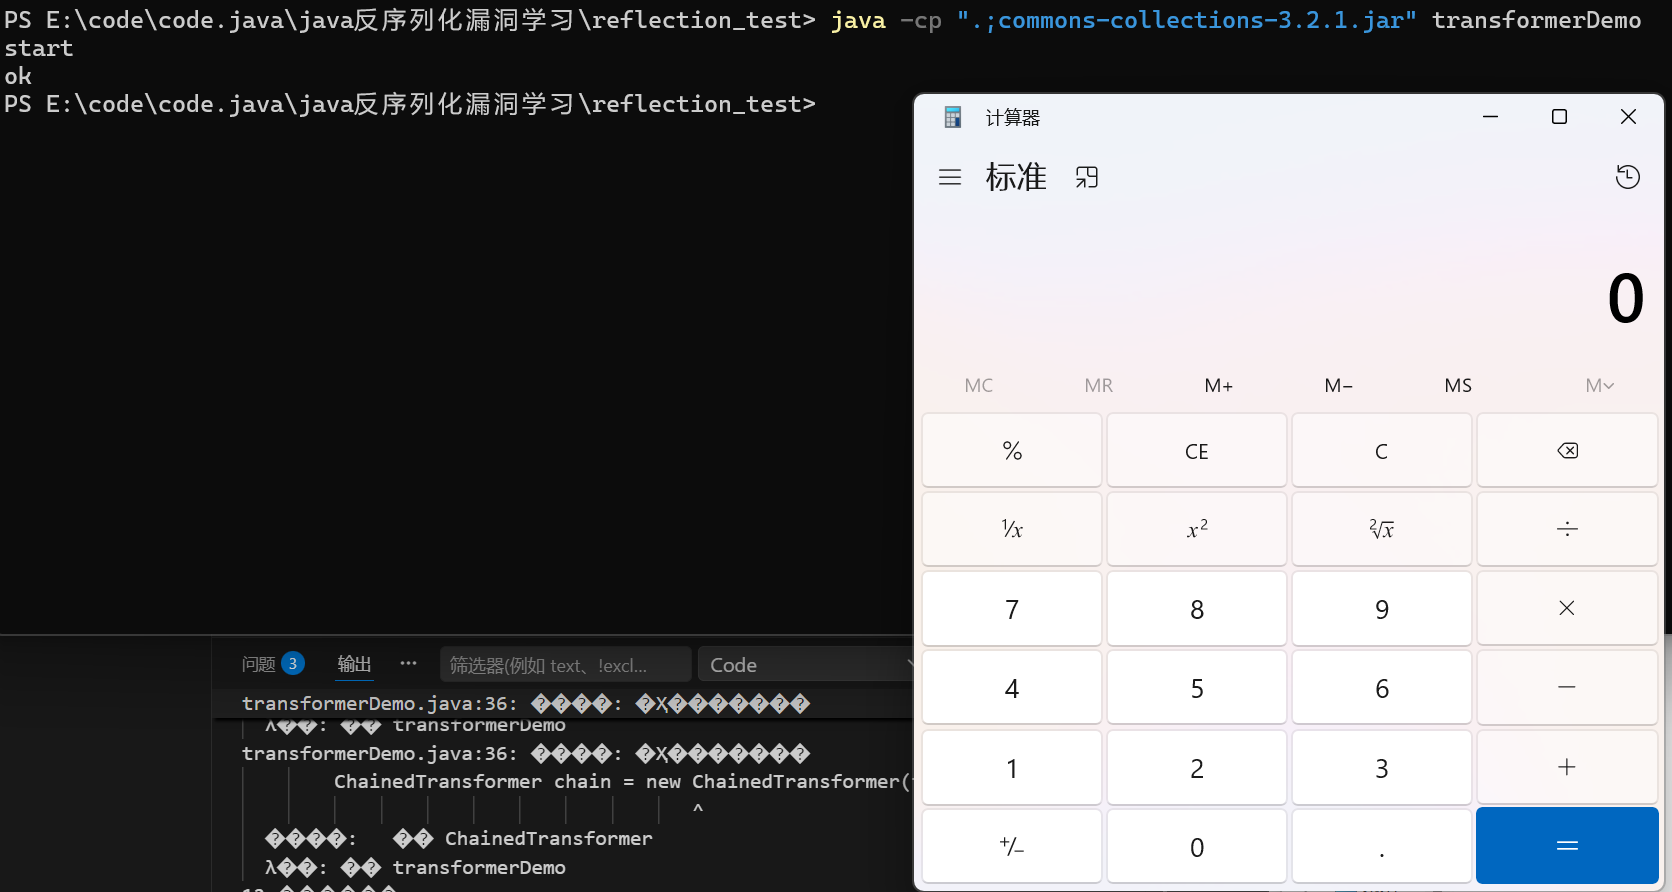1672x892 pixels.
Task: Select the square root function key
Action: point(1382,529)
